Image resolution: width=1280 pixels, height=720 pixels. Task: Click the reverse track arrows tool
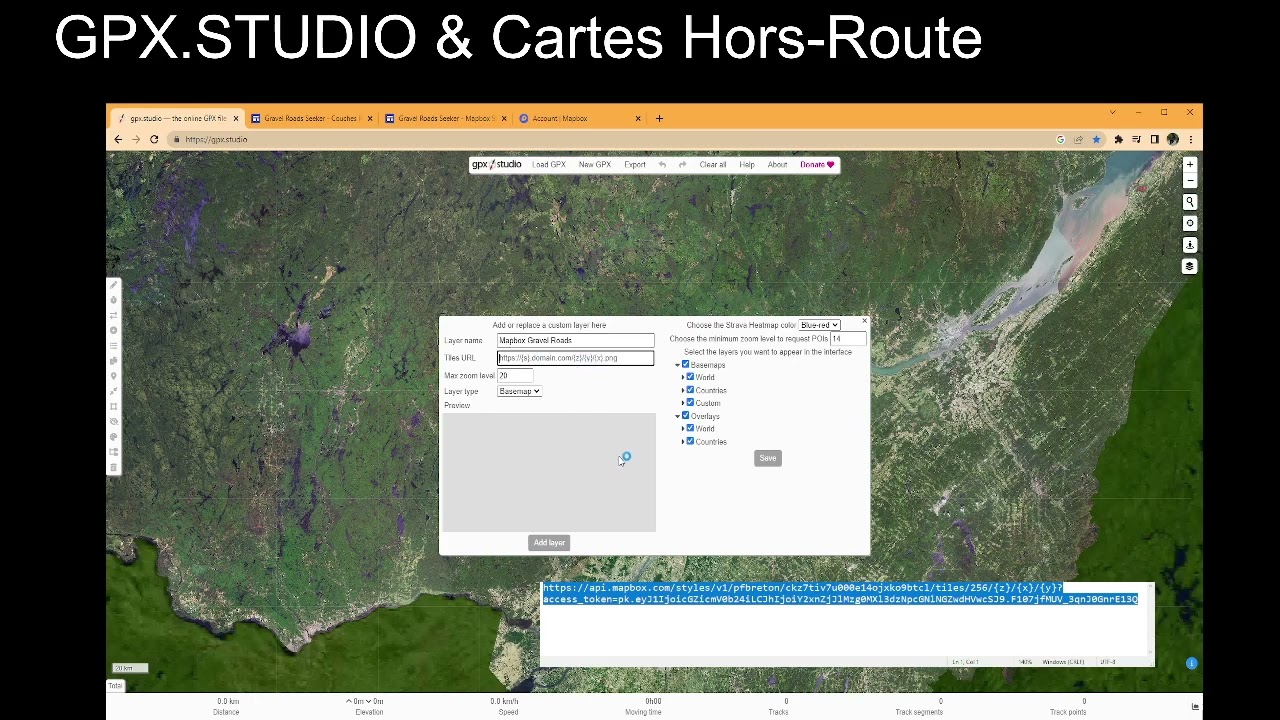pos(114,315)
